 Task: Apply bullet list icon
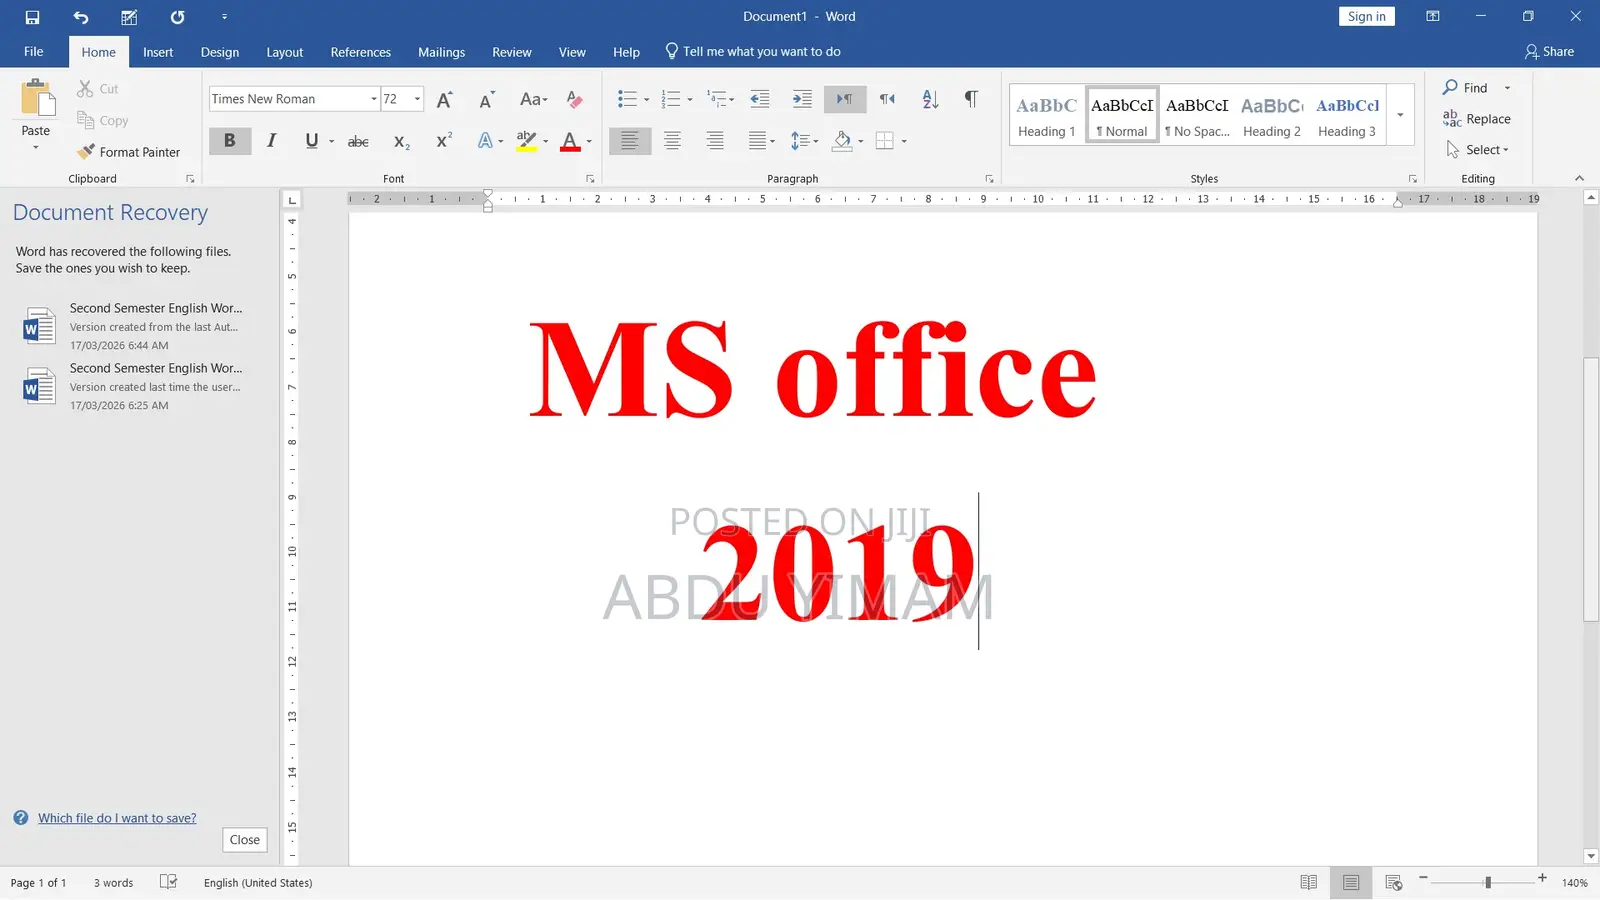627,99
